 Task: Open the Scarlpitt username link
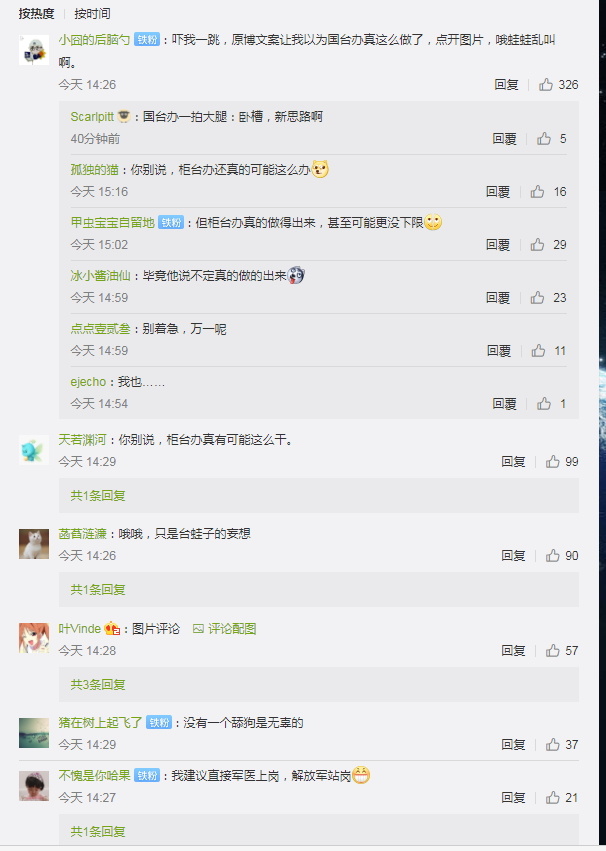point(92,117)
